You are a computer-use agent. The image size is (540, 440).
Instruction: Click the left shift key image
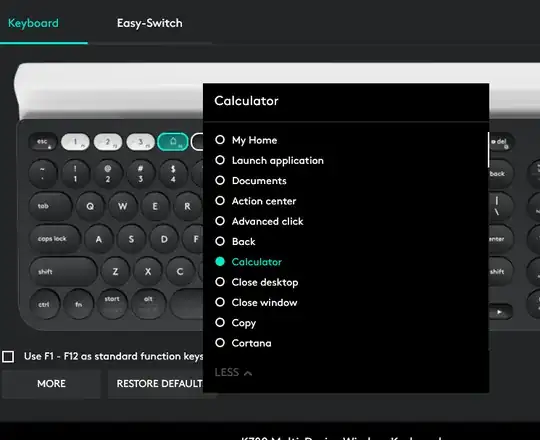[x=63, y=272]
